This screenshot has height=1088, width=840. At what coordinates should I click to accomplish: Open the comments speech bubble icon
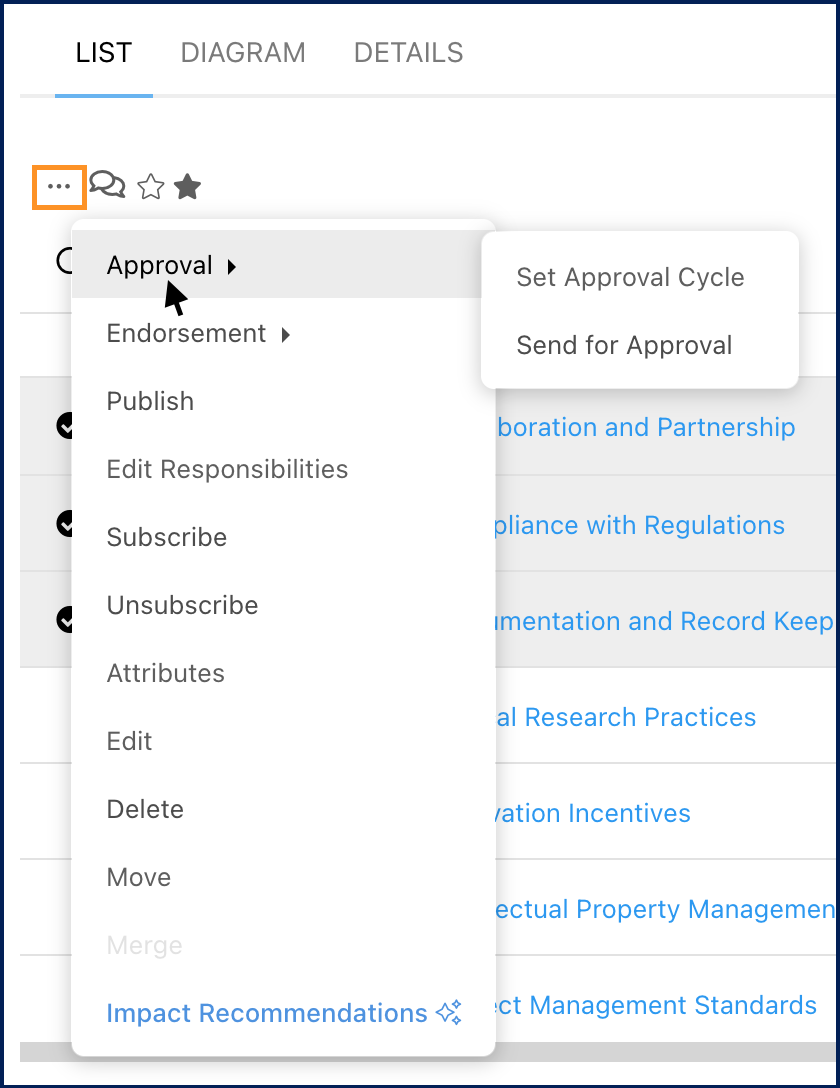click(x=107, y=185)
